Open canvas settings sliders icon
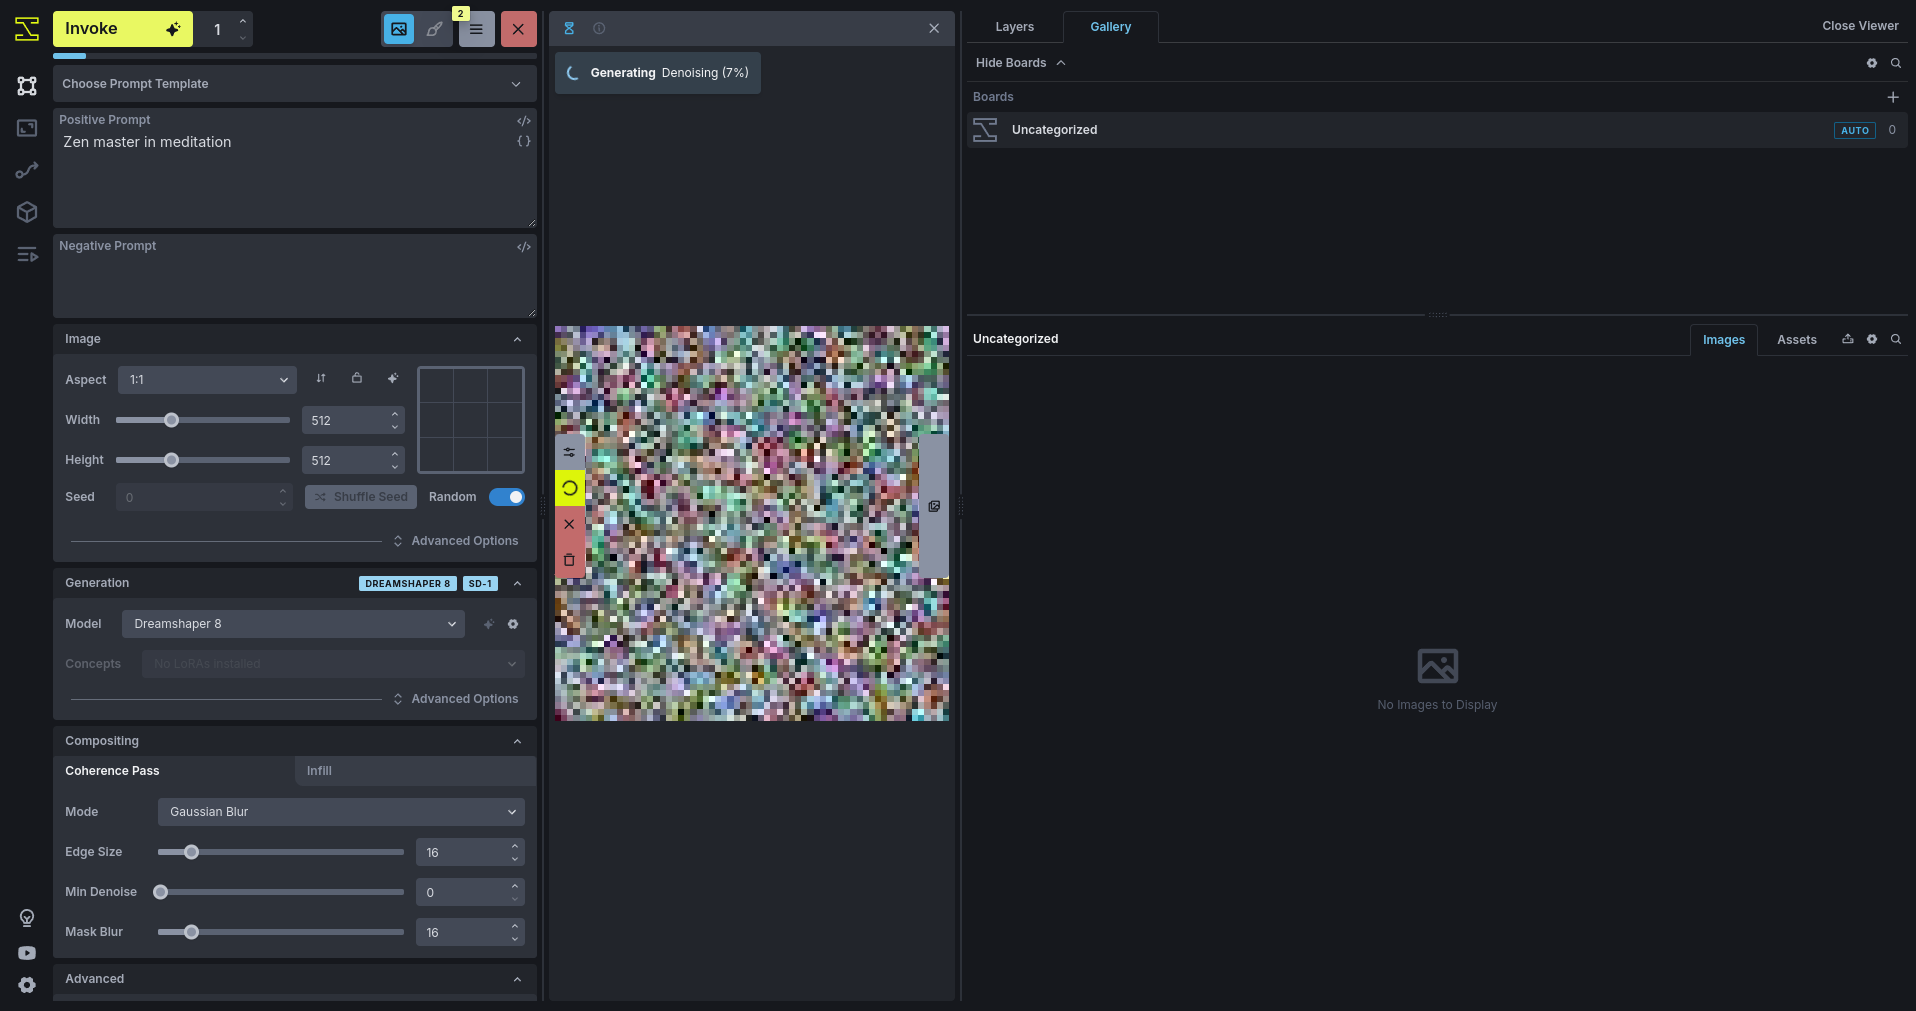 (569, 452)
